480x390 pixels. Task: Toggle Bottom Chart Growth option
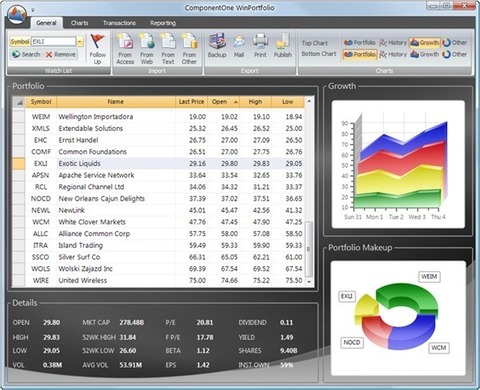click(425, 54)
